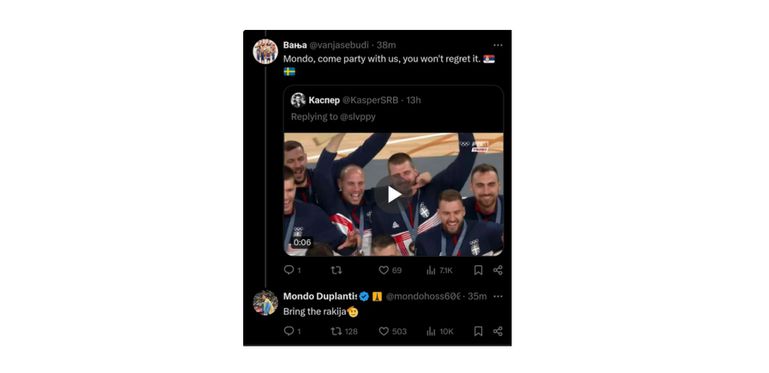Like the tweet with 69 likes
Viewport: 769px width, 373px height.
tap(390, 270)
